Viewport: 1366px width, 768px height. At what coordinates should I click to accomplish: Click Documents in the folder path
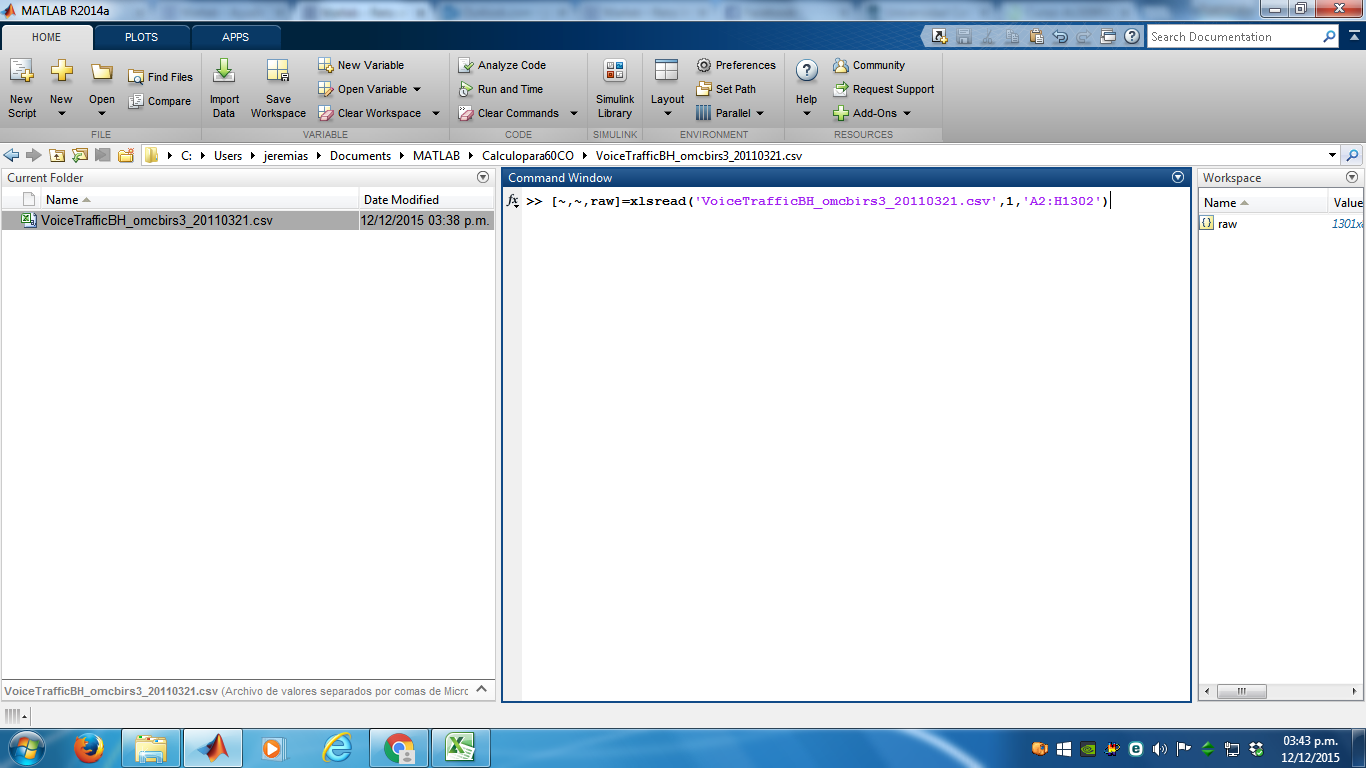[x=360, y=156]
